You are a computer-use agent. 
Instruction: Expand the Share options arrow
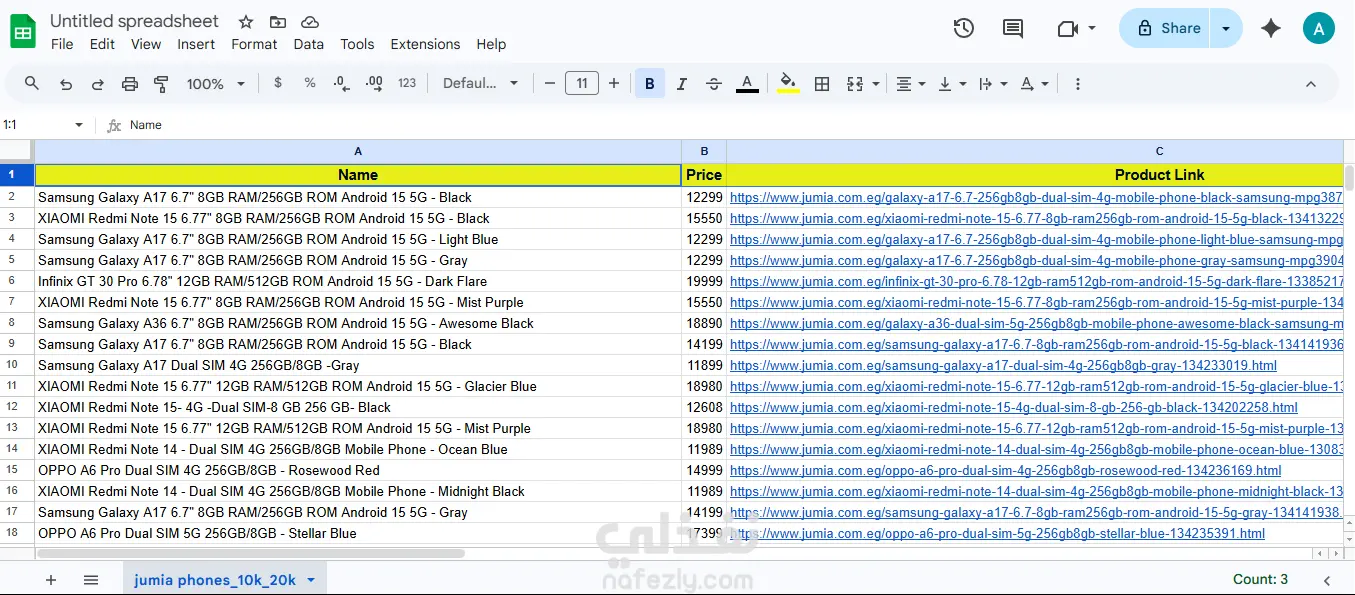(1226, 28)
